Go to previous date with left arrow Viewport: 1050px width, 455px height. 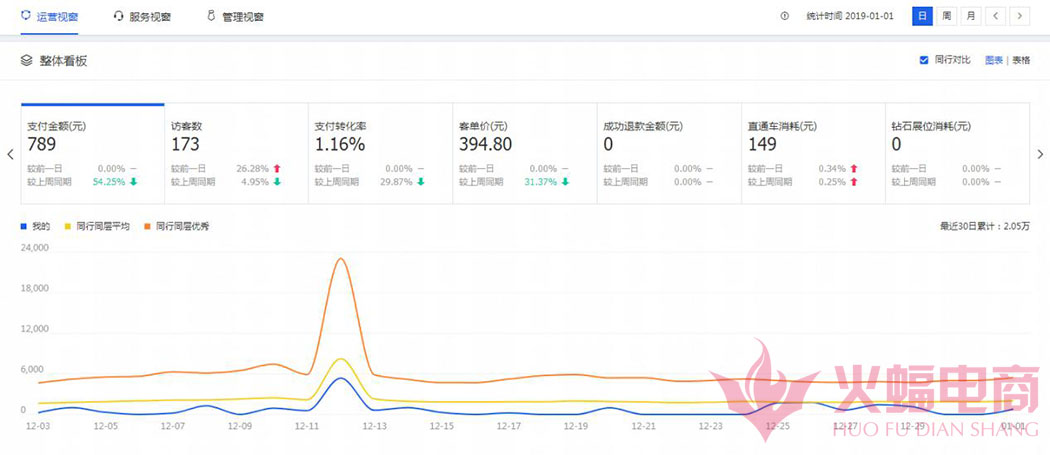pyautogui.click(x=995, y=16)
